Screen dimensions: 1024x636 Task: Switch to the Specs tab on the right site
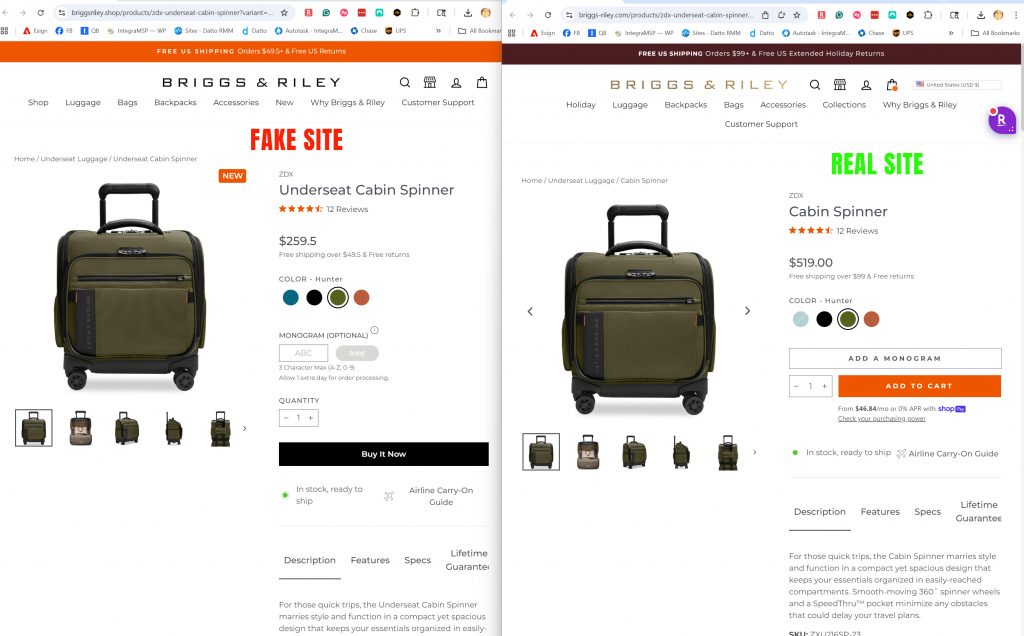[x=927, y=512]
